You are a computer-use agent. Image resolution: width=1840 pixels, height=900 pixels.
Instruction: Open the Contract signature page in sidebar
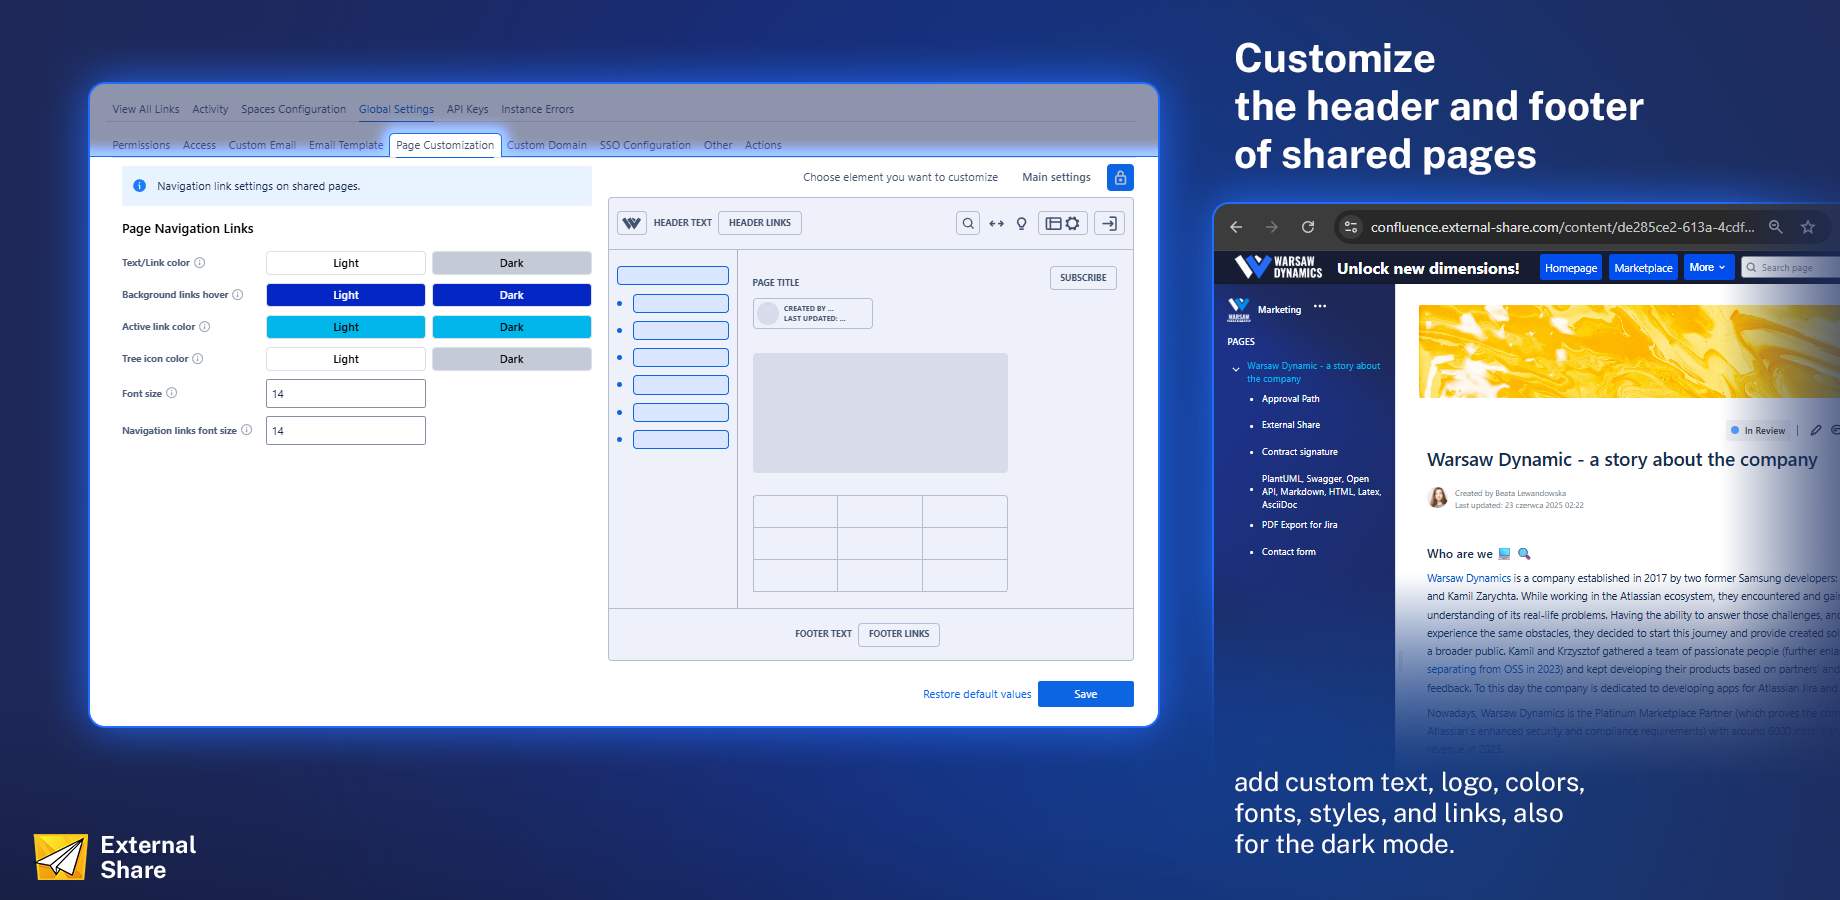1299,452
